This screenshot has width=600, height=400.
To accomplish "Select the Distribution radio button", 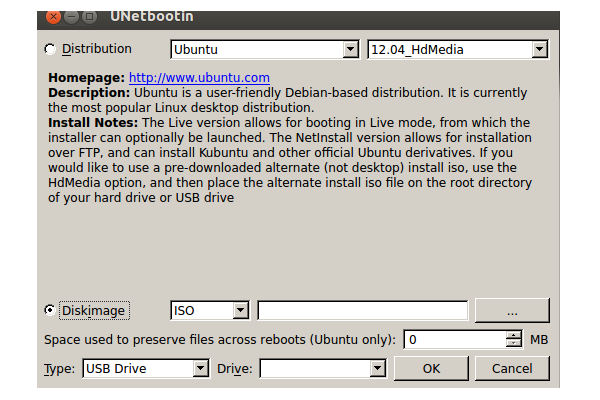I will coord(50,49).
